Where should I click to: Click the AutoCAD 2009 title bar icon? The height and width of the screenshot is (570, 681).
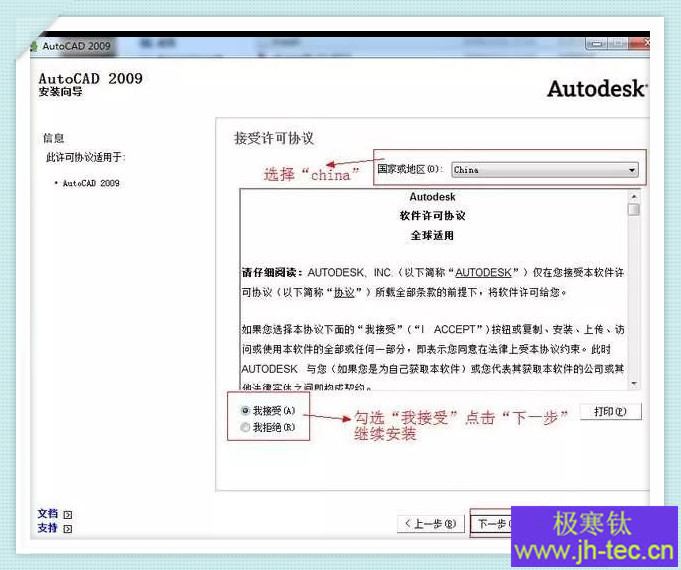point(34,46)
